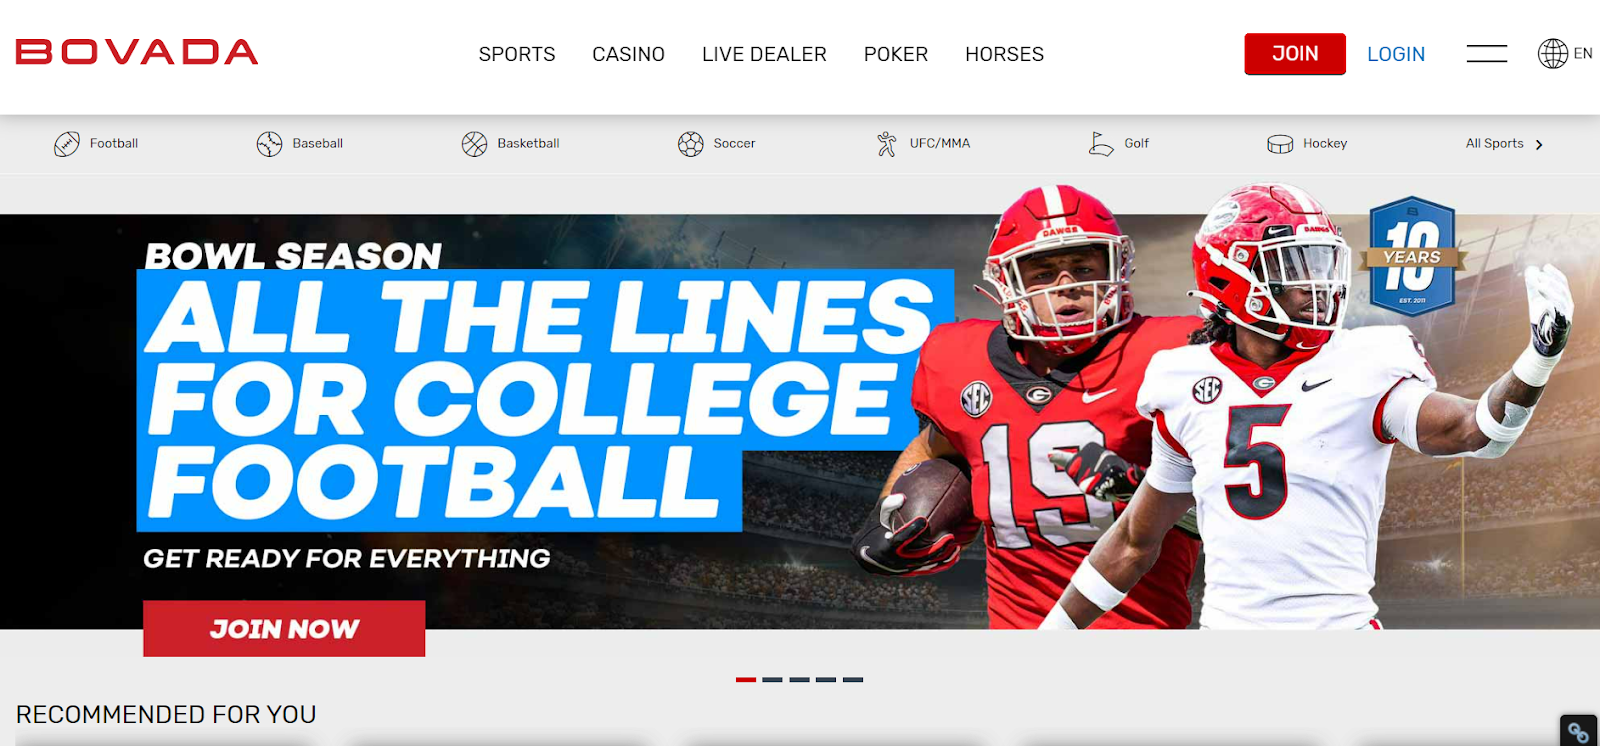Open the globe language icon
The image size is (1600, 746).
pyautogui.click(x=1553, y=54)
